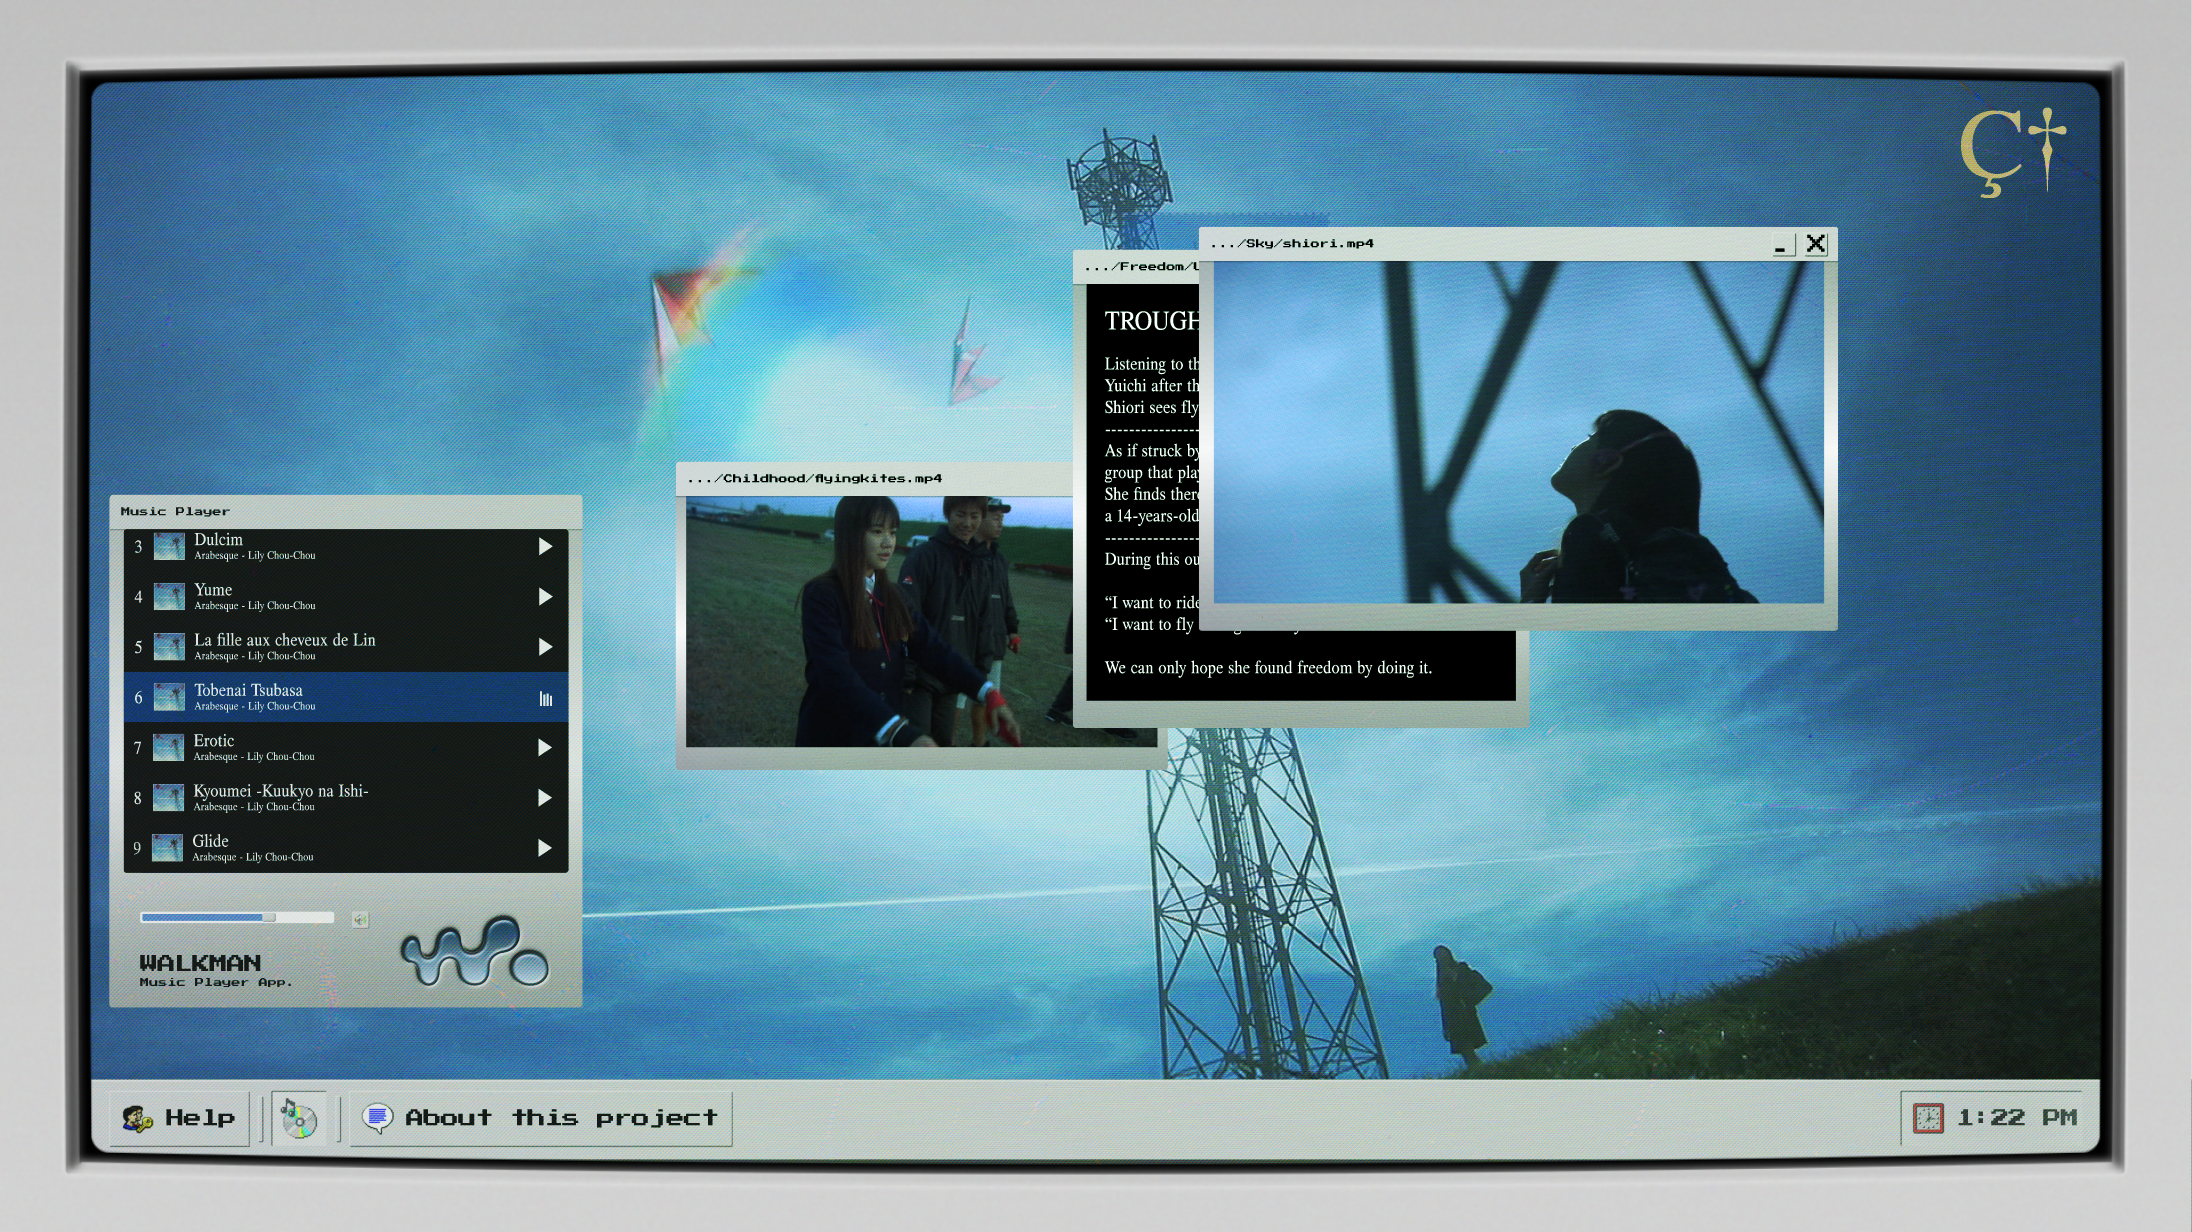Image resolution: width=2192 pixels, height=1232 pixels.
Task: Click the Music Player title bar
Action: 346,511
